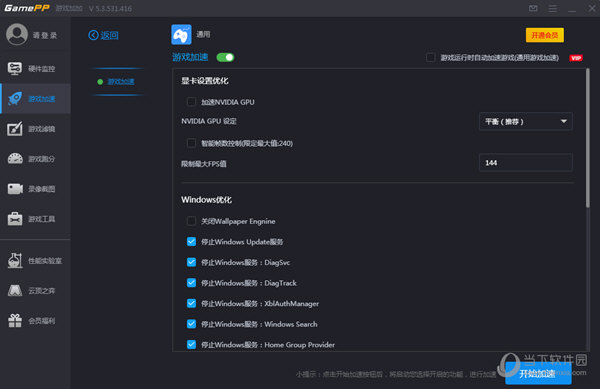600x389 pixels.
Task: Click the settings panel vertical scrollbar
Action: pyautogui.click(x=587, y=138)
